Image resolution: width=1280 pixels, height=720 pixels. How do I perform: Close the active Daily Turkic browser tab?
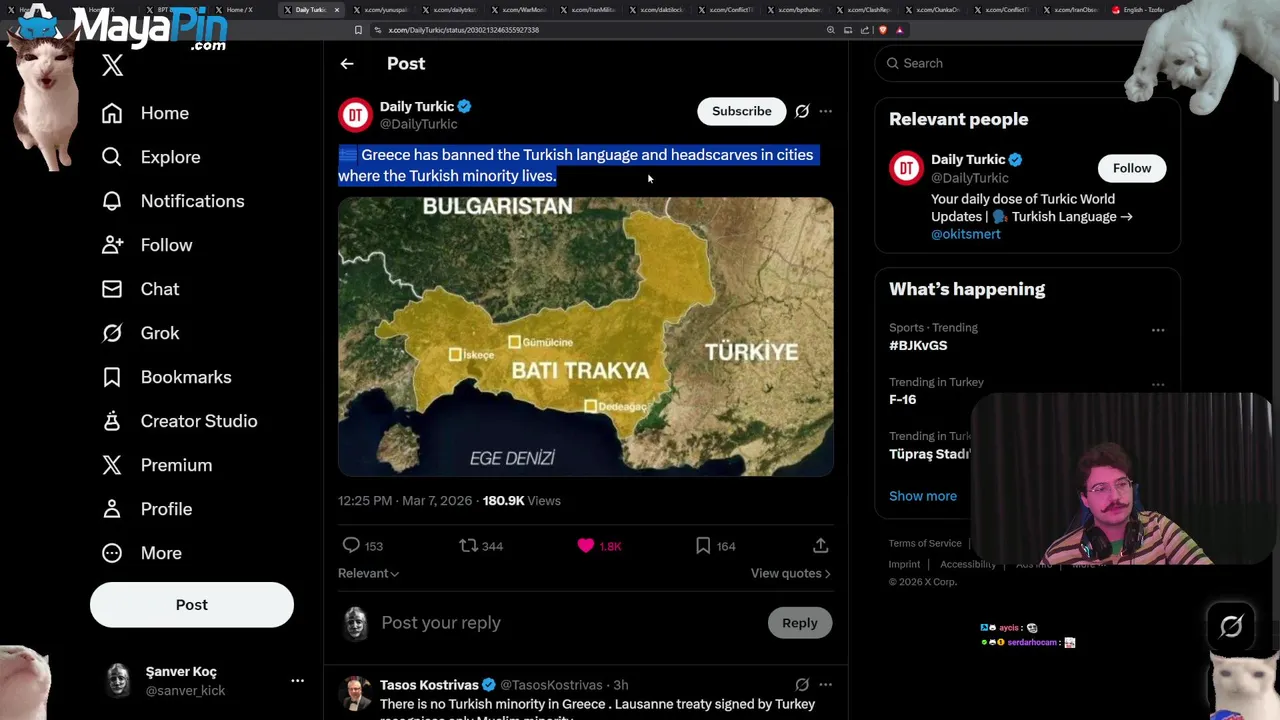337,10
